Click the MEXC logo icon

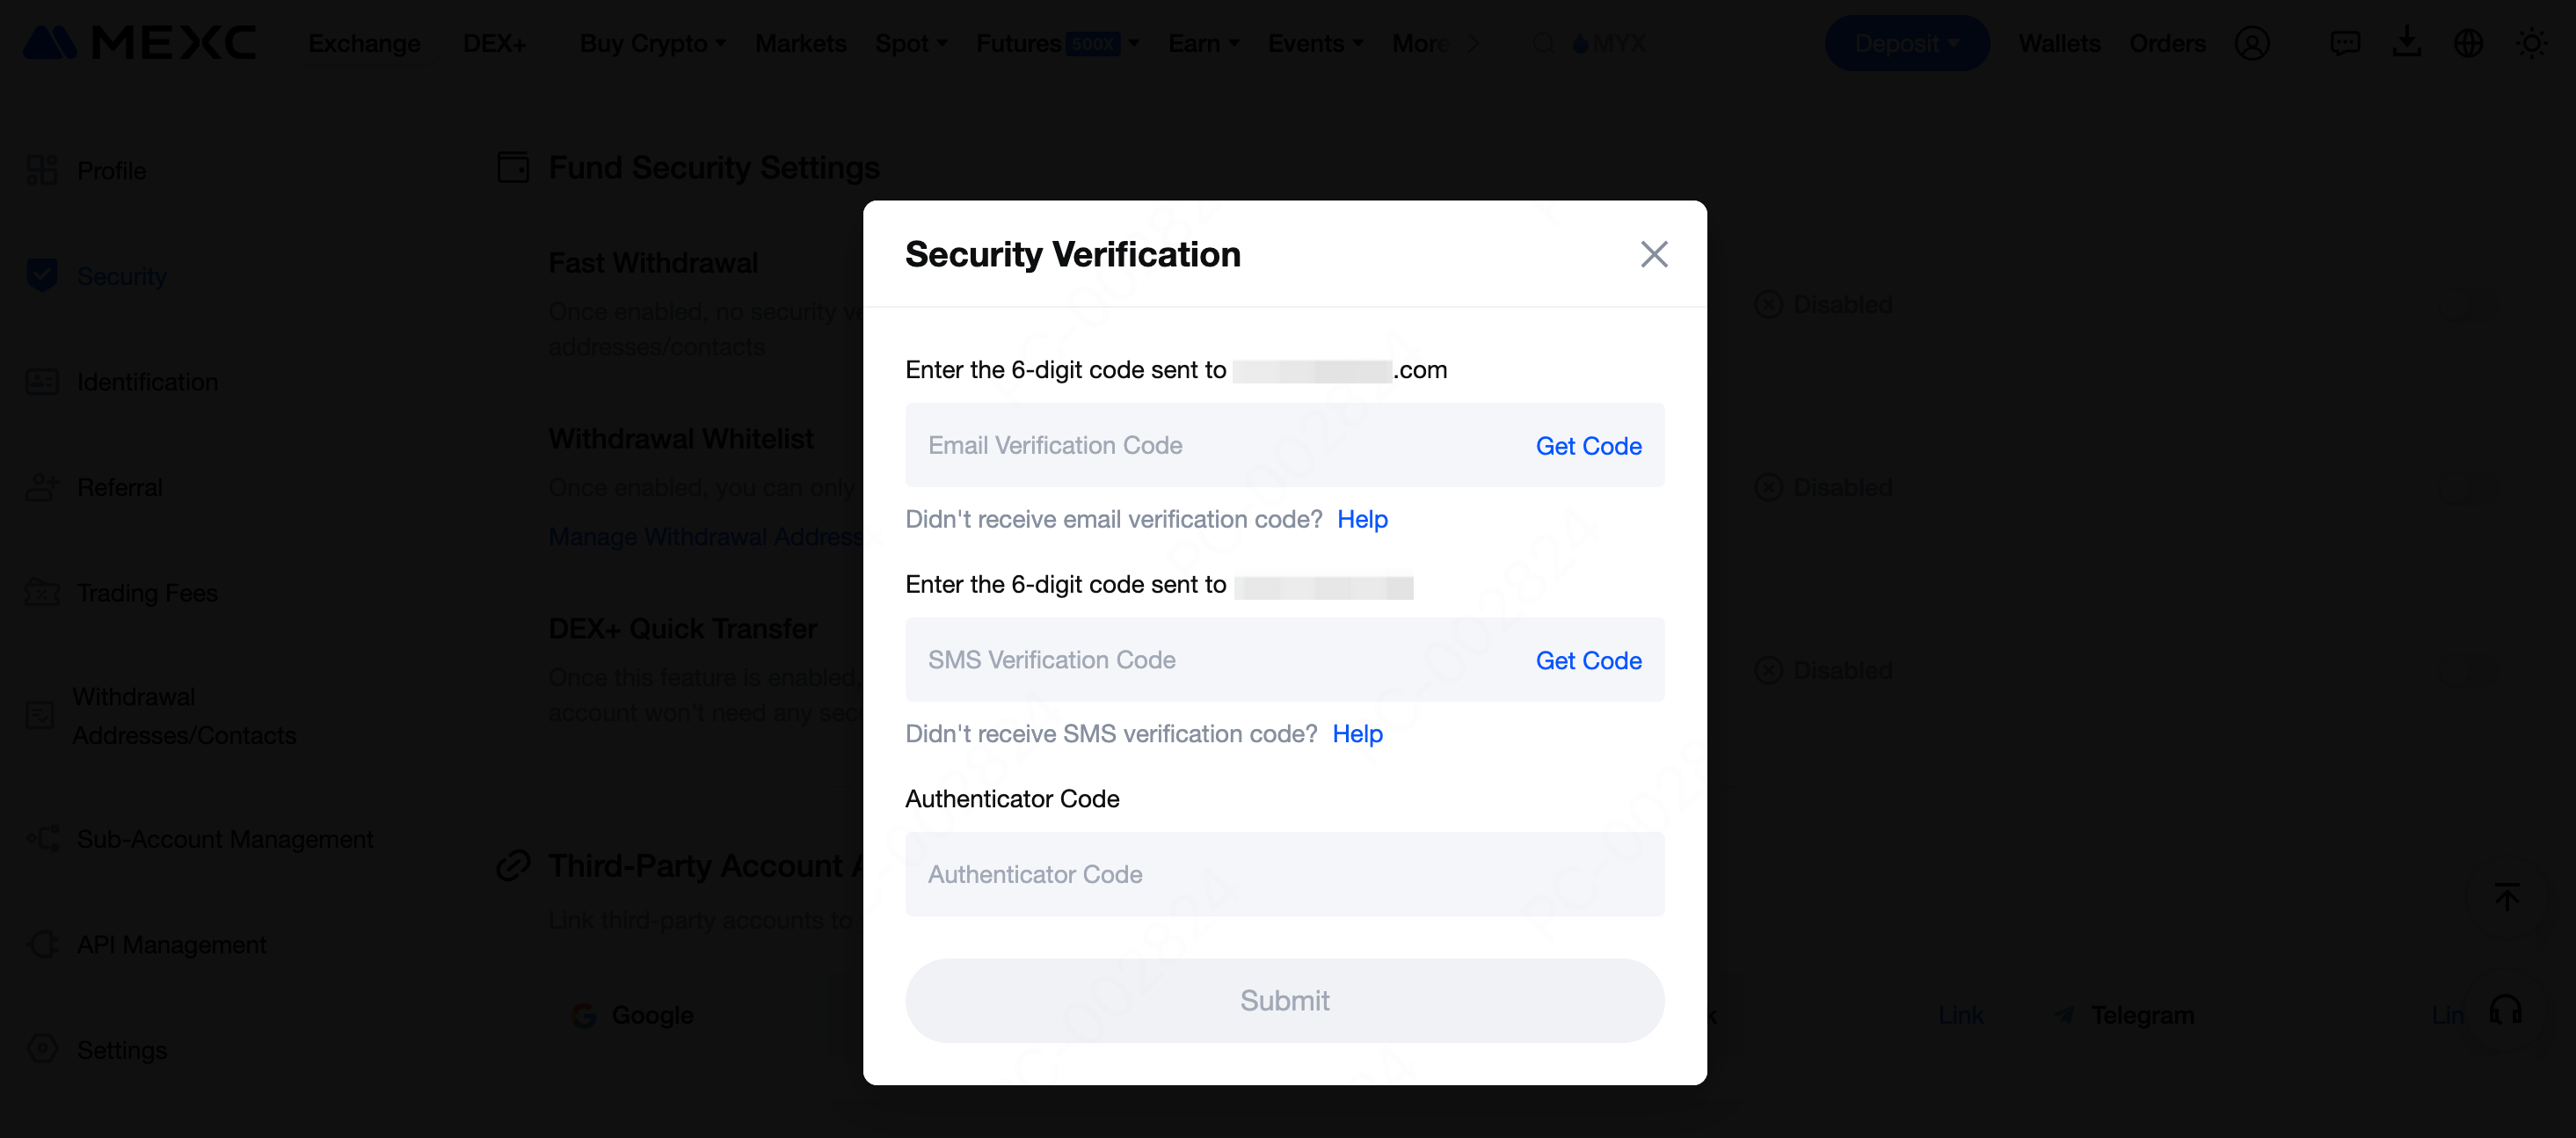tap(50, 43)
